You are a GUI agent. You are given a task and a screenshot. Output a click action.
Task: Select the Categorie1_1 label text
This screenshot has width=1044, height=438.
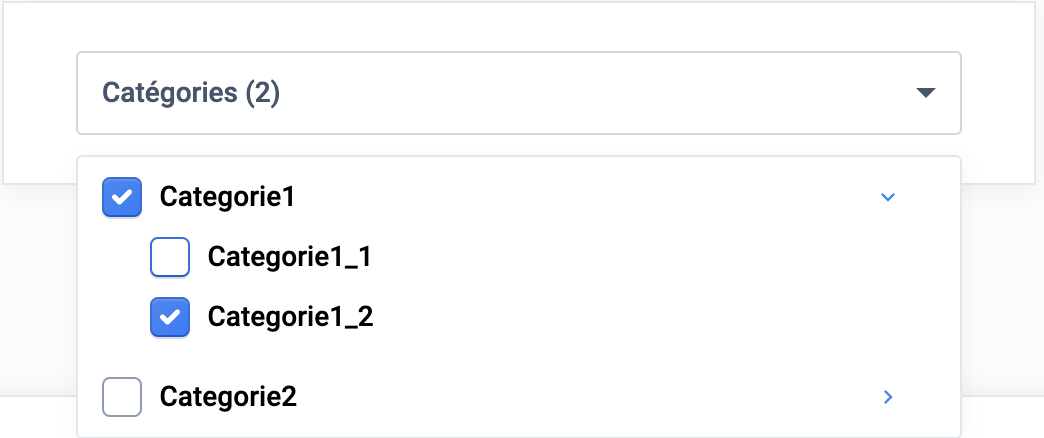pos(290,257)
